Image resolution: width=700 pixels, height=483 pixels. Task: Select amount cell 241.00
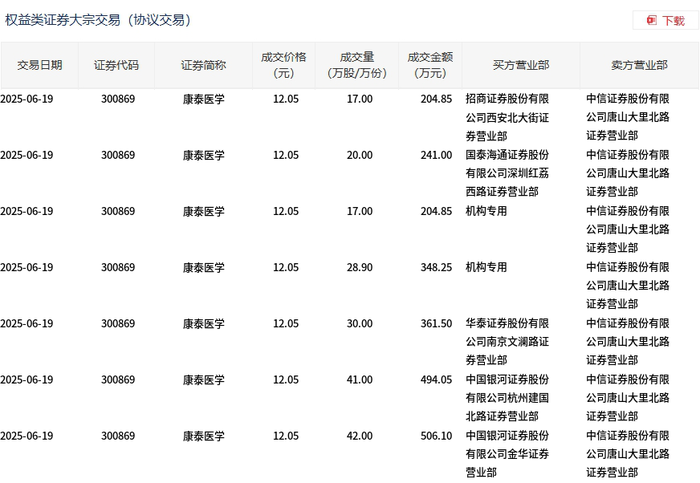click(x=436, y=155)
